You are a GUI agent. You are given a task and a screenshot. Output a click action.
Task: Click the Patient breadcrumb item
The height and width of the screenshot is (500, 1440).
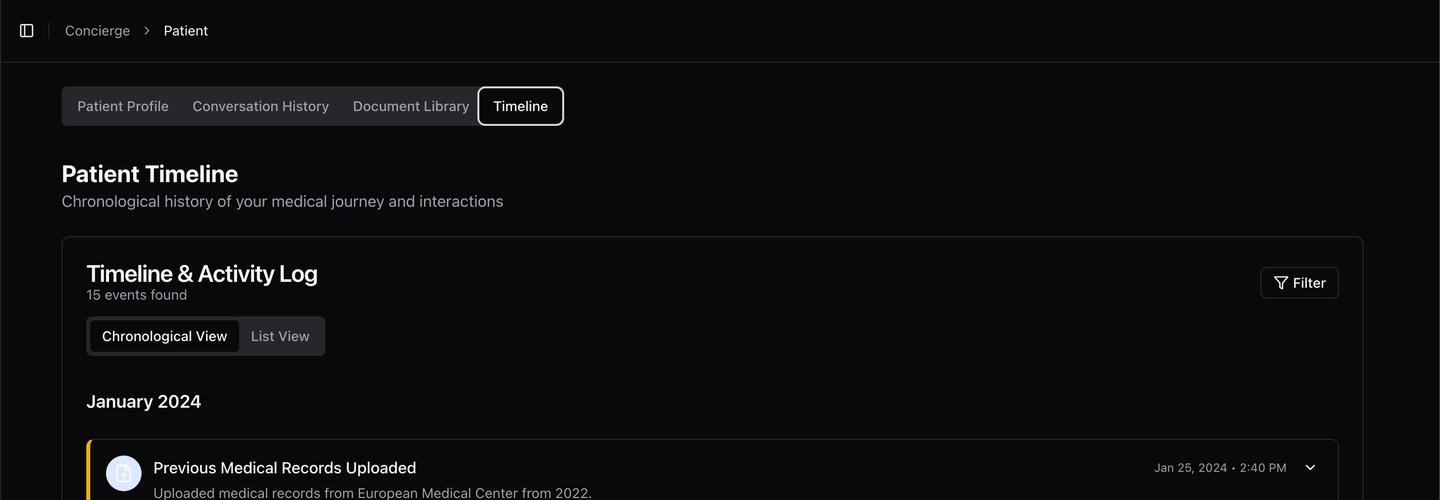coord(186,31)
